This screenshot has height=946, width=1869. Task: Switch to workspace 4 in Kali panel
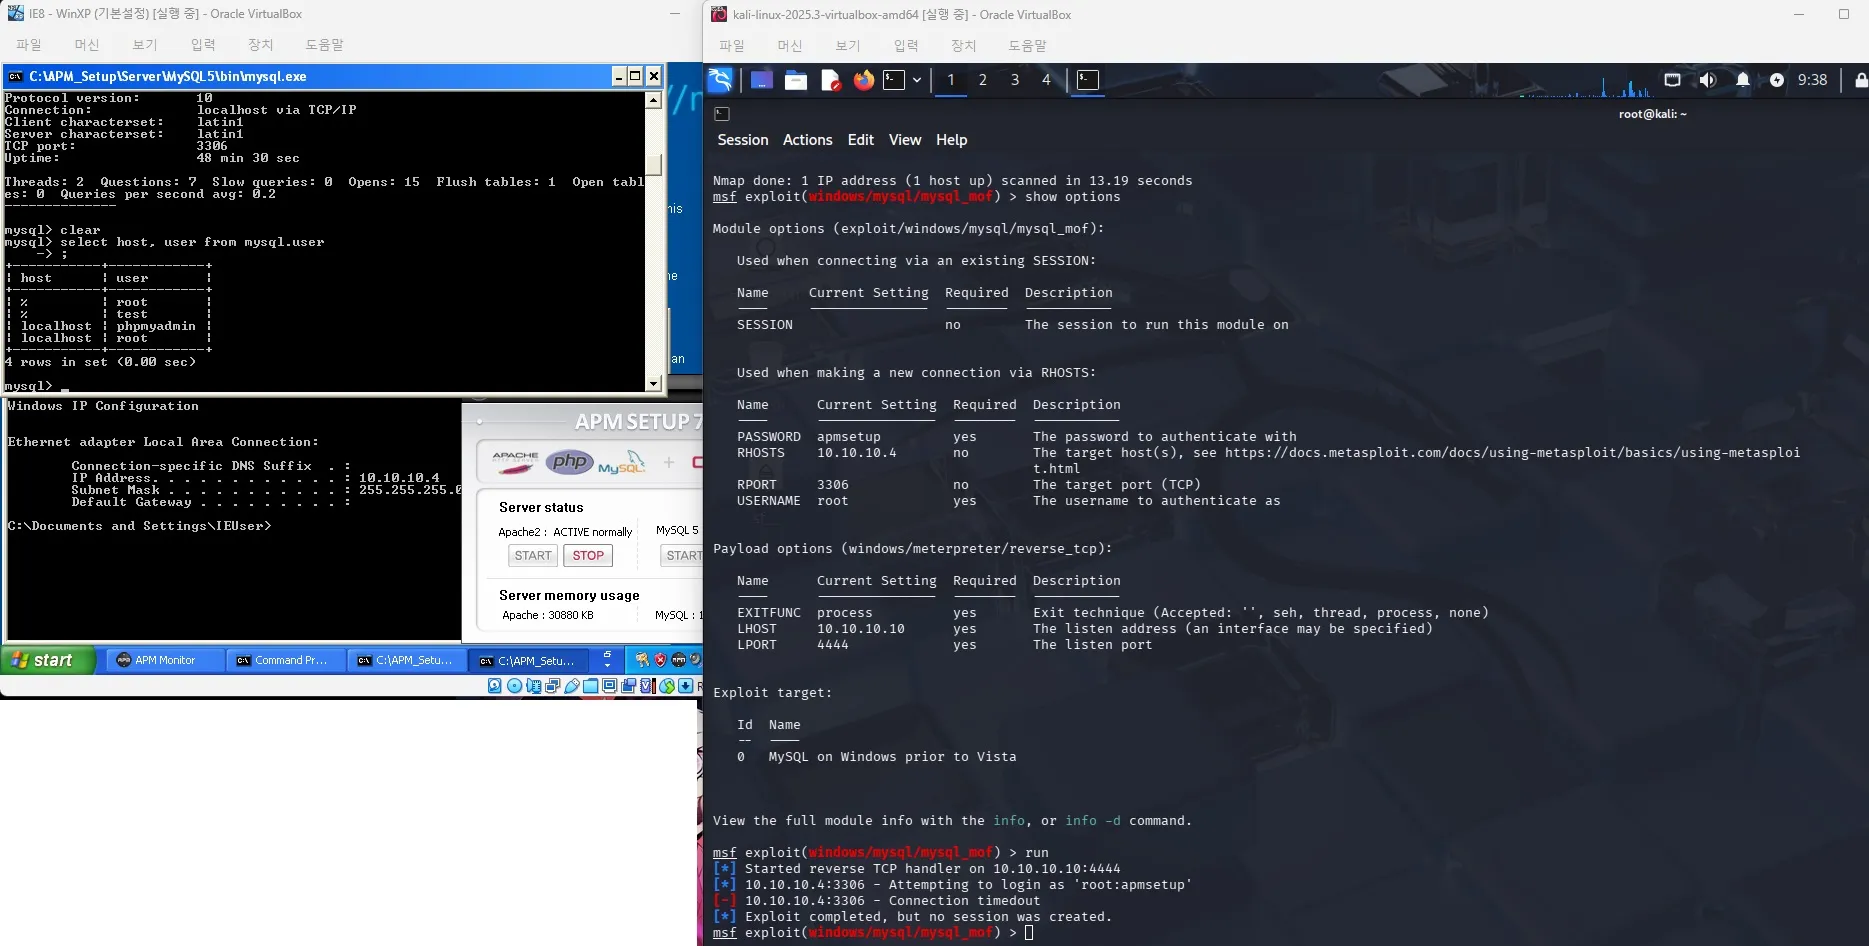pyautogui.click(x=1047, y=80)
